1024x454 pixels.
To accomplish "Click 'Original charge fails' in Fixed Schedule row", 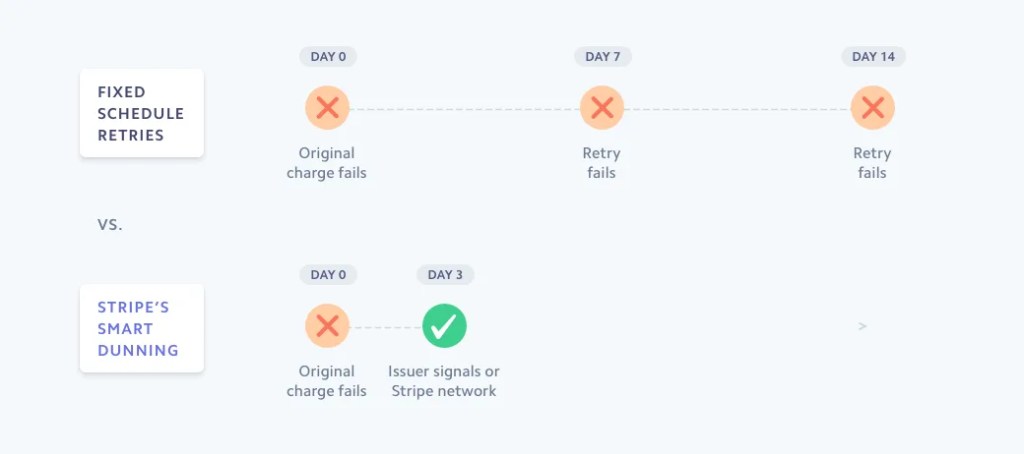I will tap(326, 163).
